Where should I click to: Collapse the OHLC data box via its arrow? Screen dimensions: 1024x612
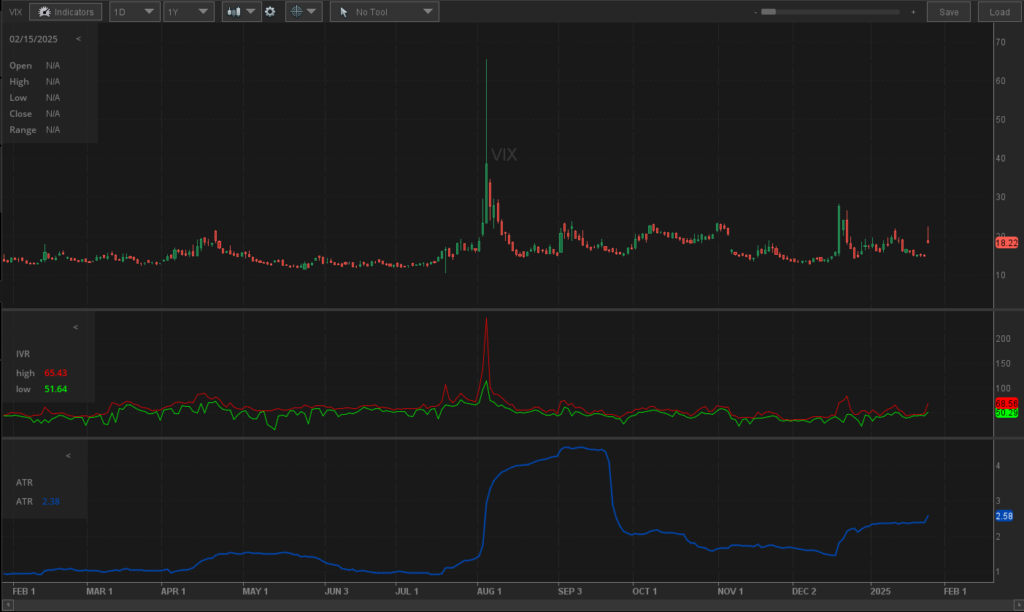coord(78,38)
